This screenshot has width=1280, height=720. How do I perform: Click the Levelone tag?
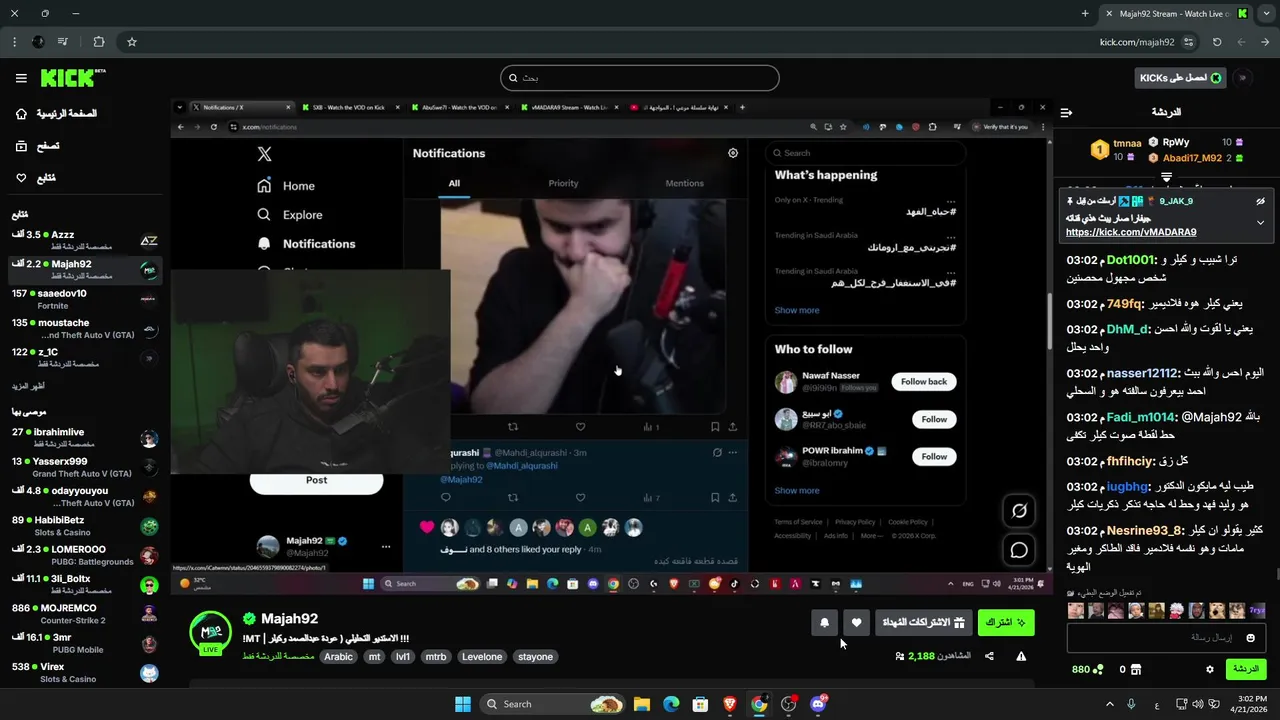click(482, 657)
